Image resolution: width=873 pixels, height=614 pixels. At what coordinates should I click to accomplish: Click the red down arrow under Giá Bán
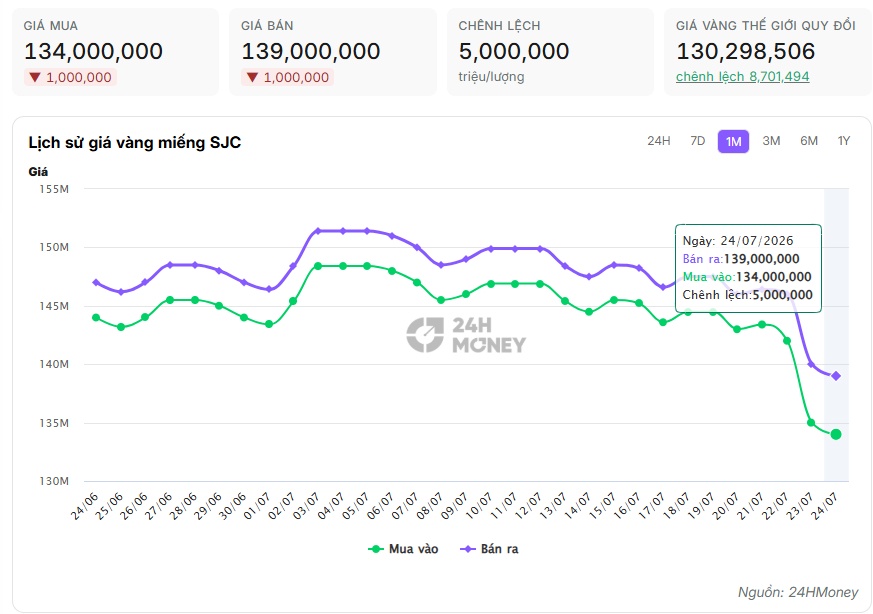[x=252, y=77]
